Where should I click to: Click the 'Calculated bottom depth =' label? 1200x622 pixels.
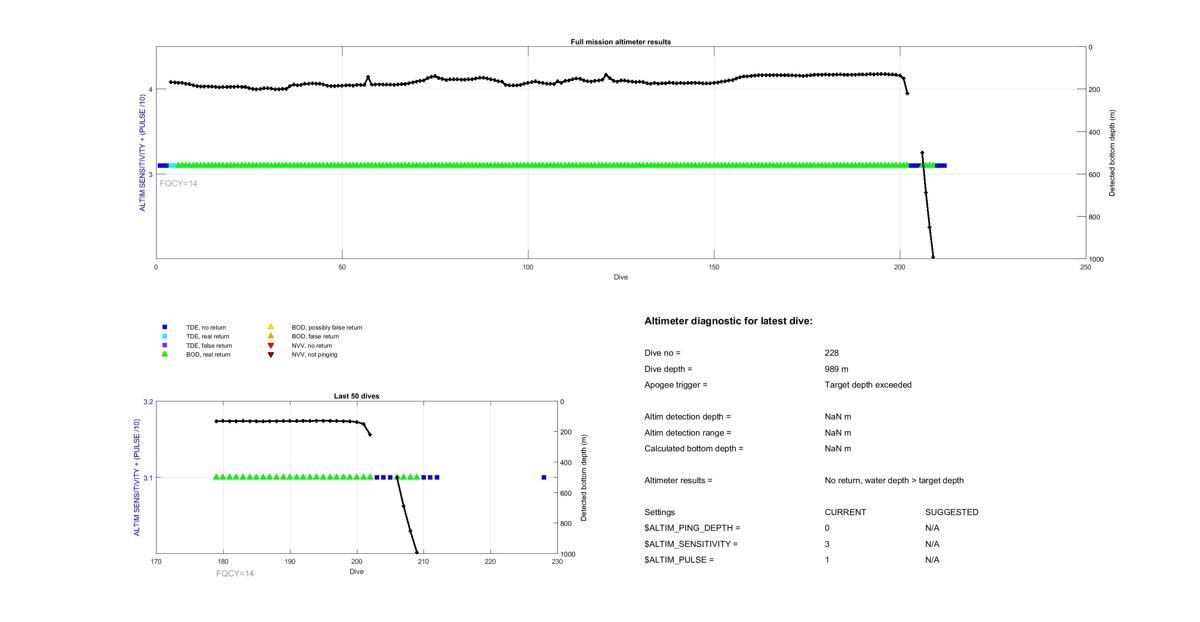(x=694, y=448)
